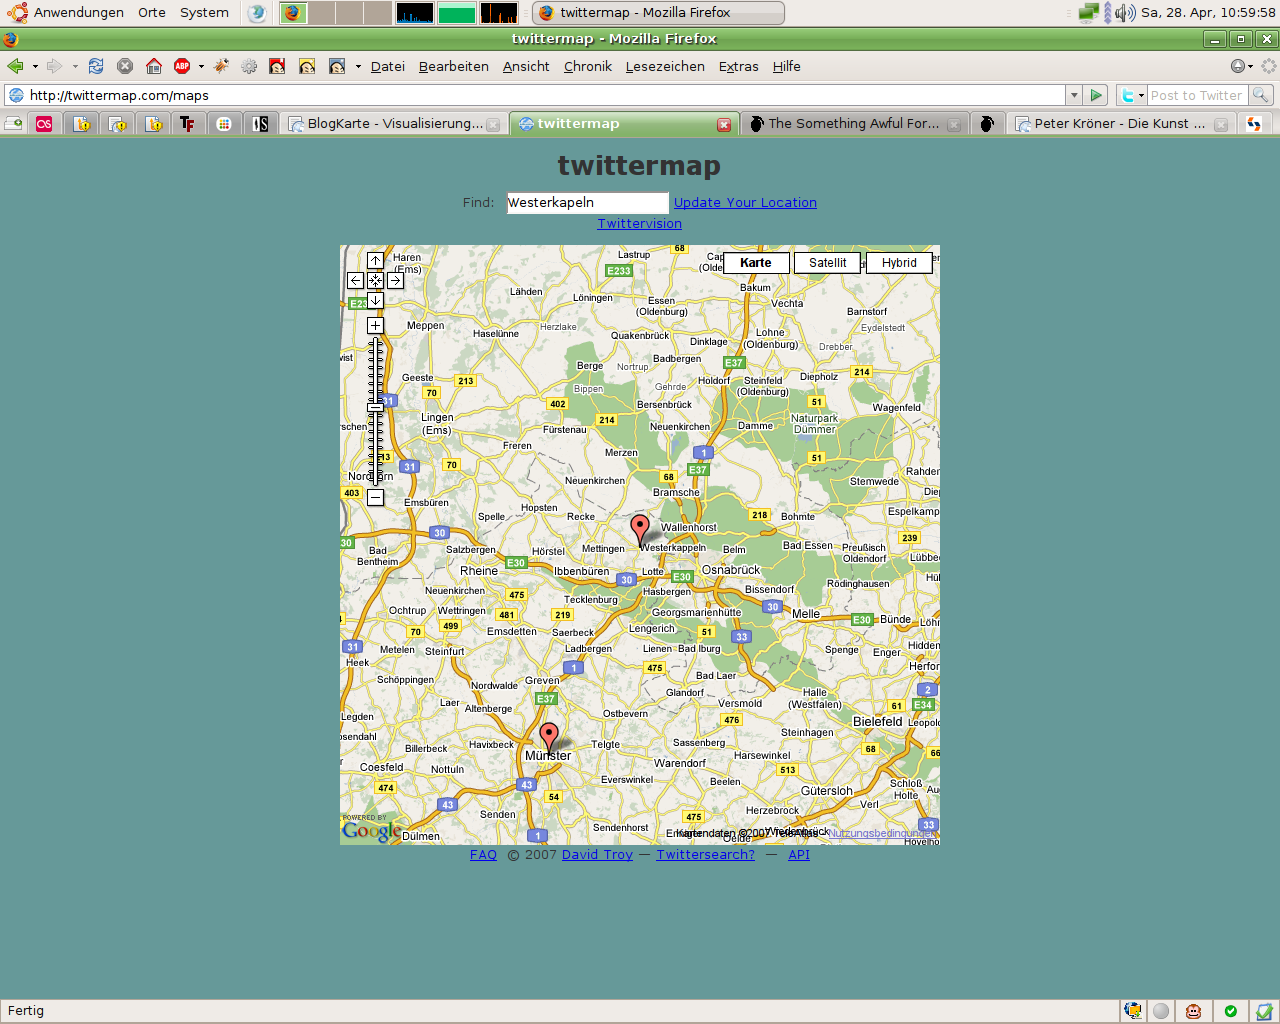Run the Post to Twitter search icon

(1261, 95)
